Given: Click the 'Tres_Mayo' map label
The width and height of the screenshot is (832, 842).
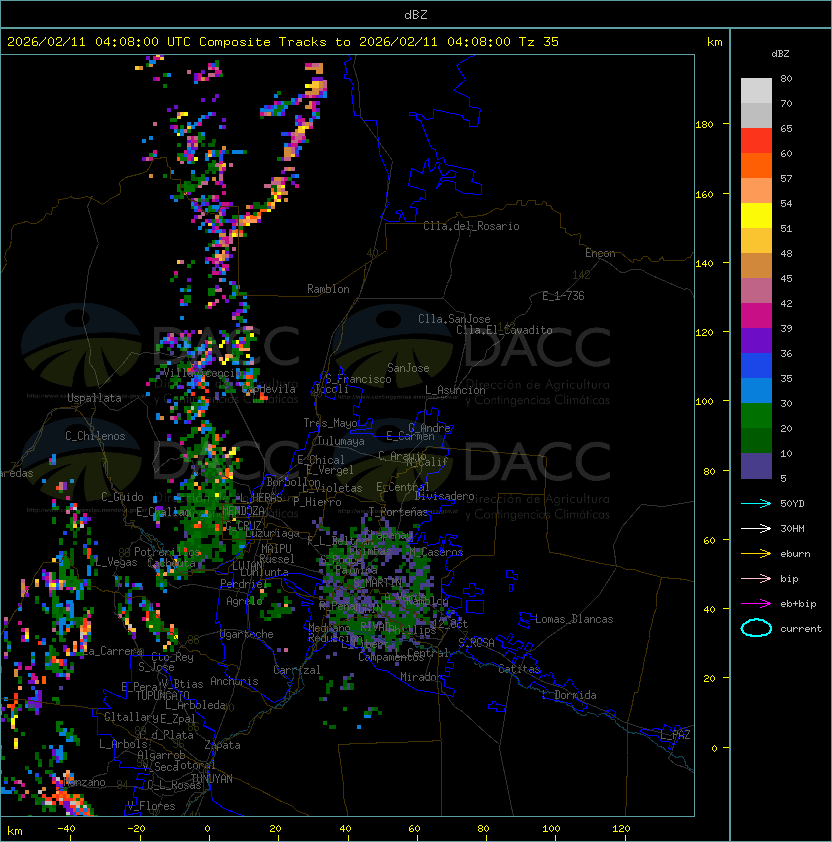Looking at the screenshot, I should pos(330,423).
